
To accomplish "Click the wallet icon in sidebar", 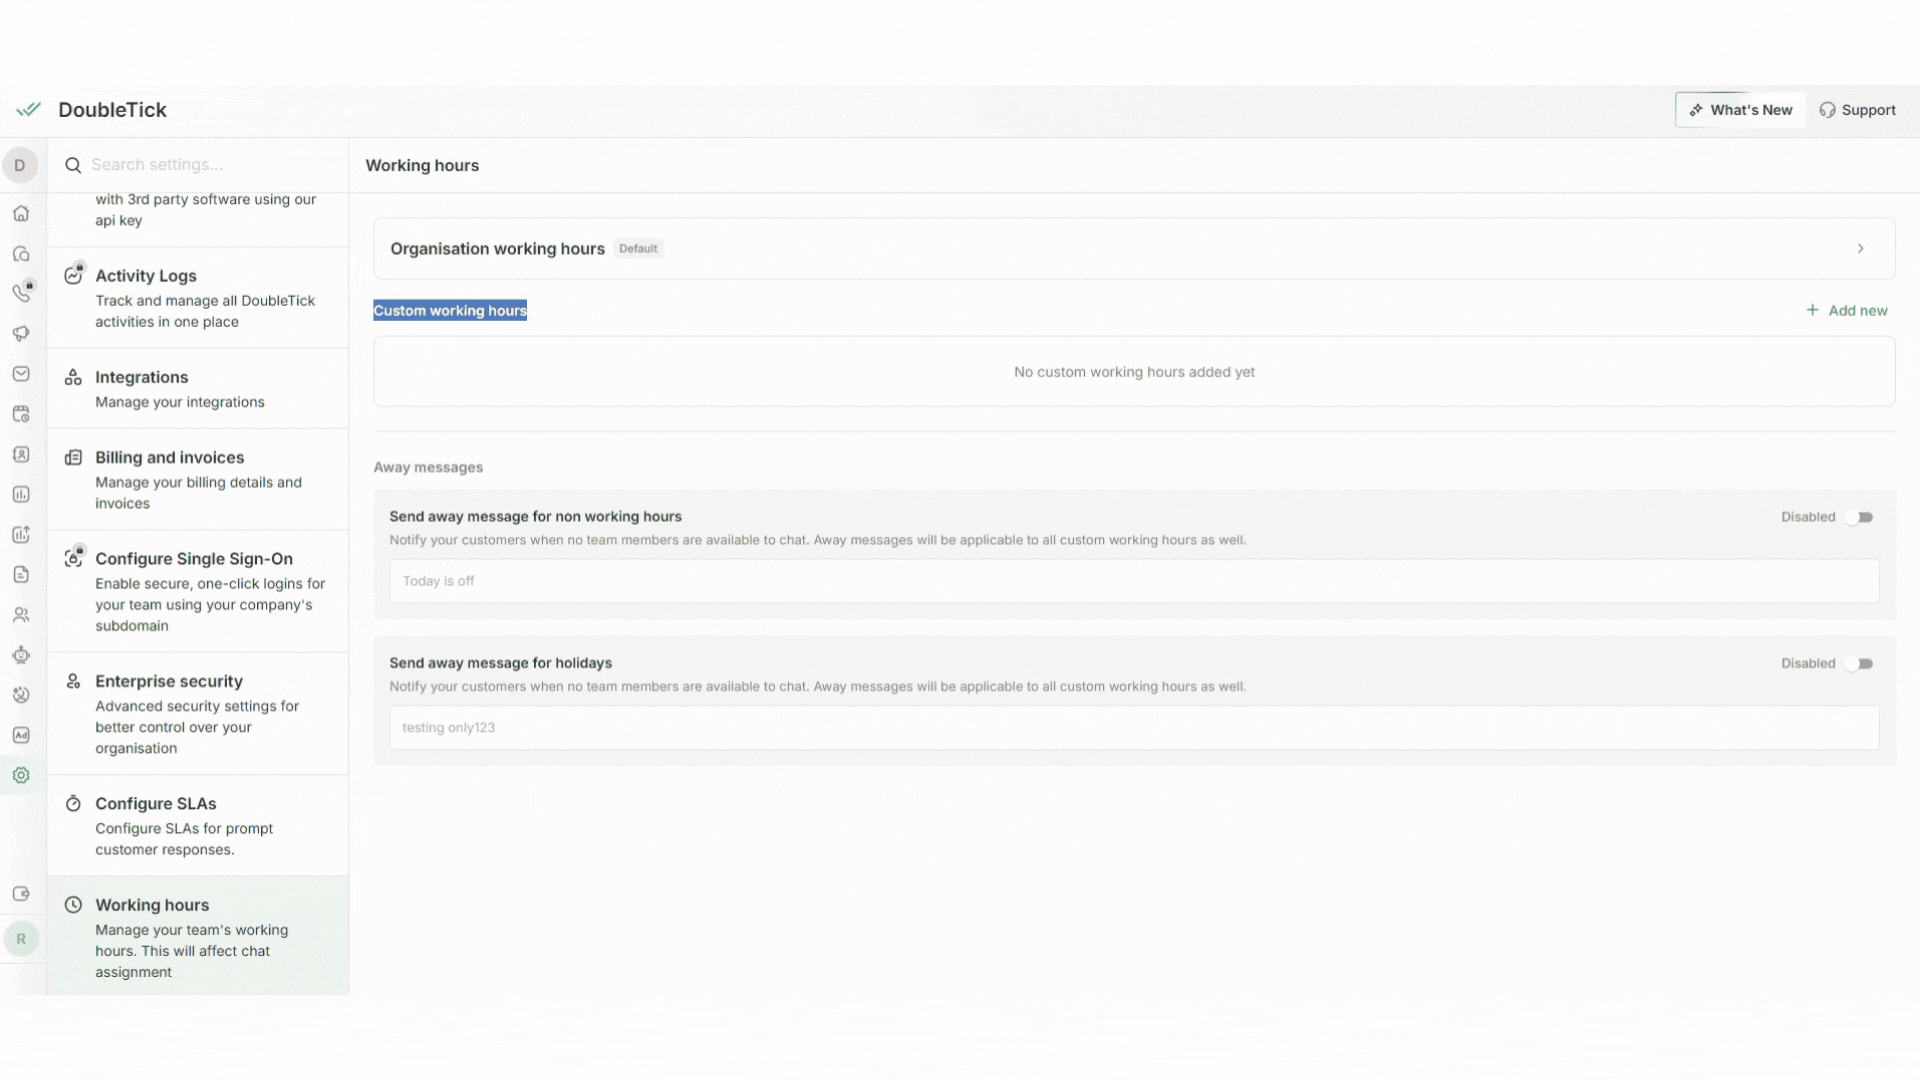I will point(21,894).
